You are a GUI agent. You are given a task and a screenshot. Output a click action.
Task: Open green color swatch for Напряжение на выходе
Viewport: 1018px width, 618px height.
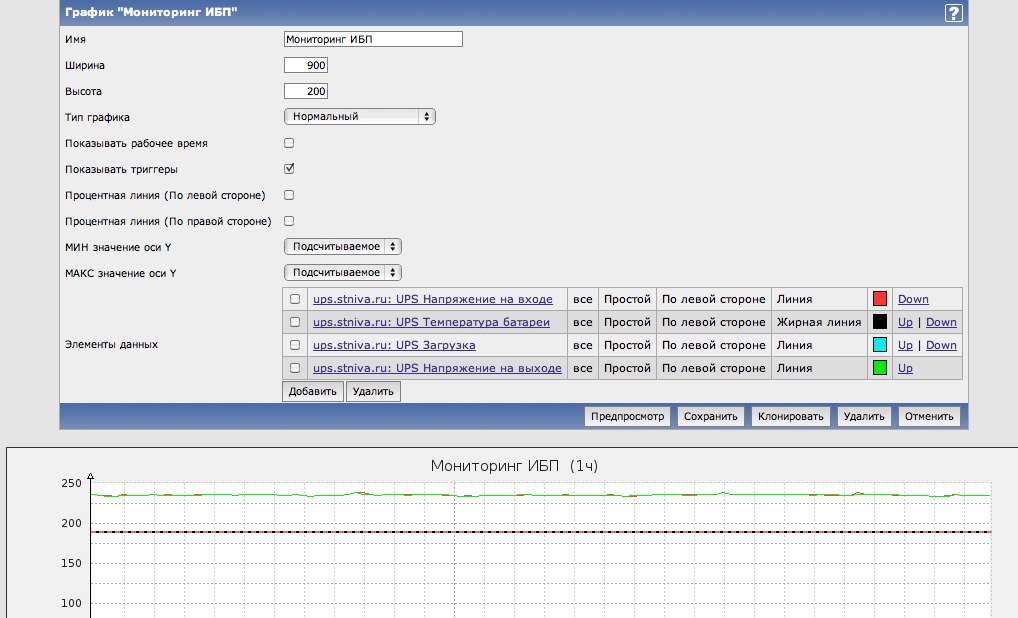tap(880, 368)
